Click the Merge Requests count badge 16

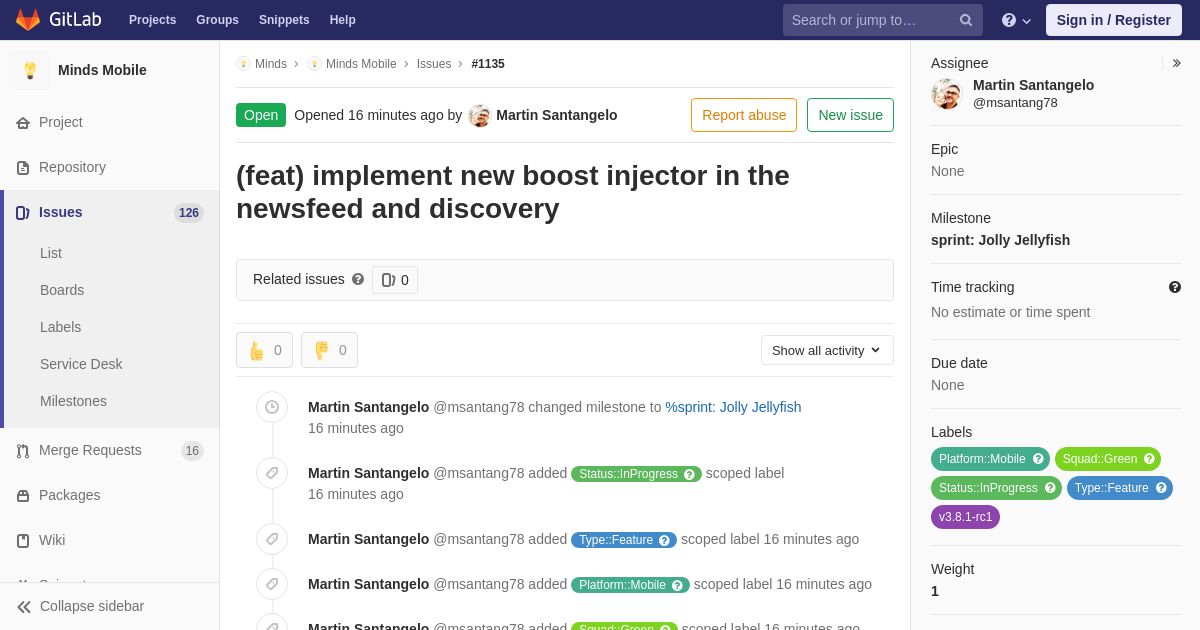click(192, 451)
